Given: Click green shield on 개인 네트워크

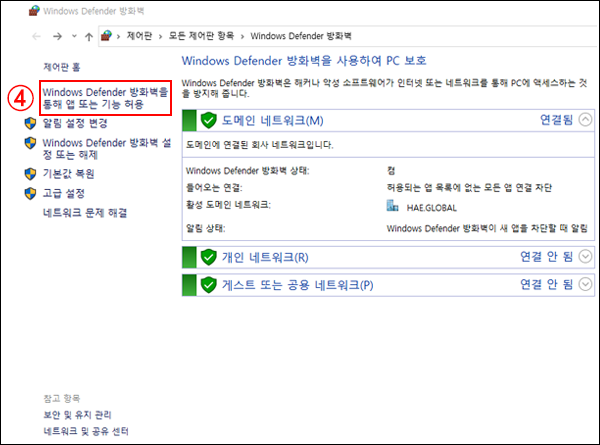Looking at the screenshot, I should [x=209, y=257].
